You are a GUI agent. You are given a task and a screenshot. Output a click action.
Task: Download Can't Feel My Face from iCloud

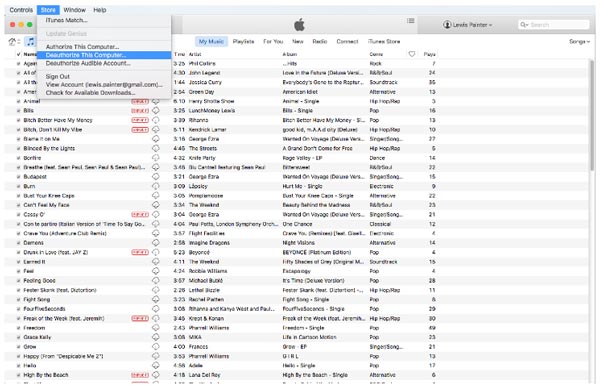(156, 205)
